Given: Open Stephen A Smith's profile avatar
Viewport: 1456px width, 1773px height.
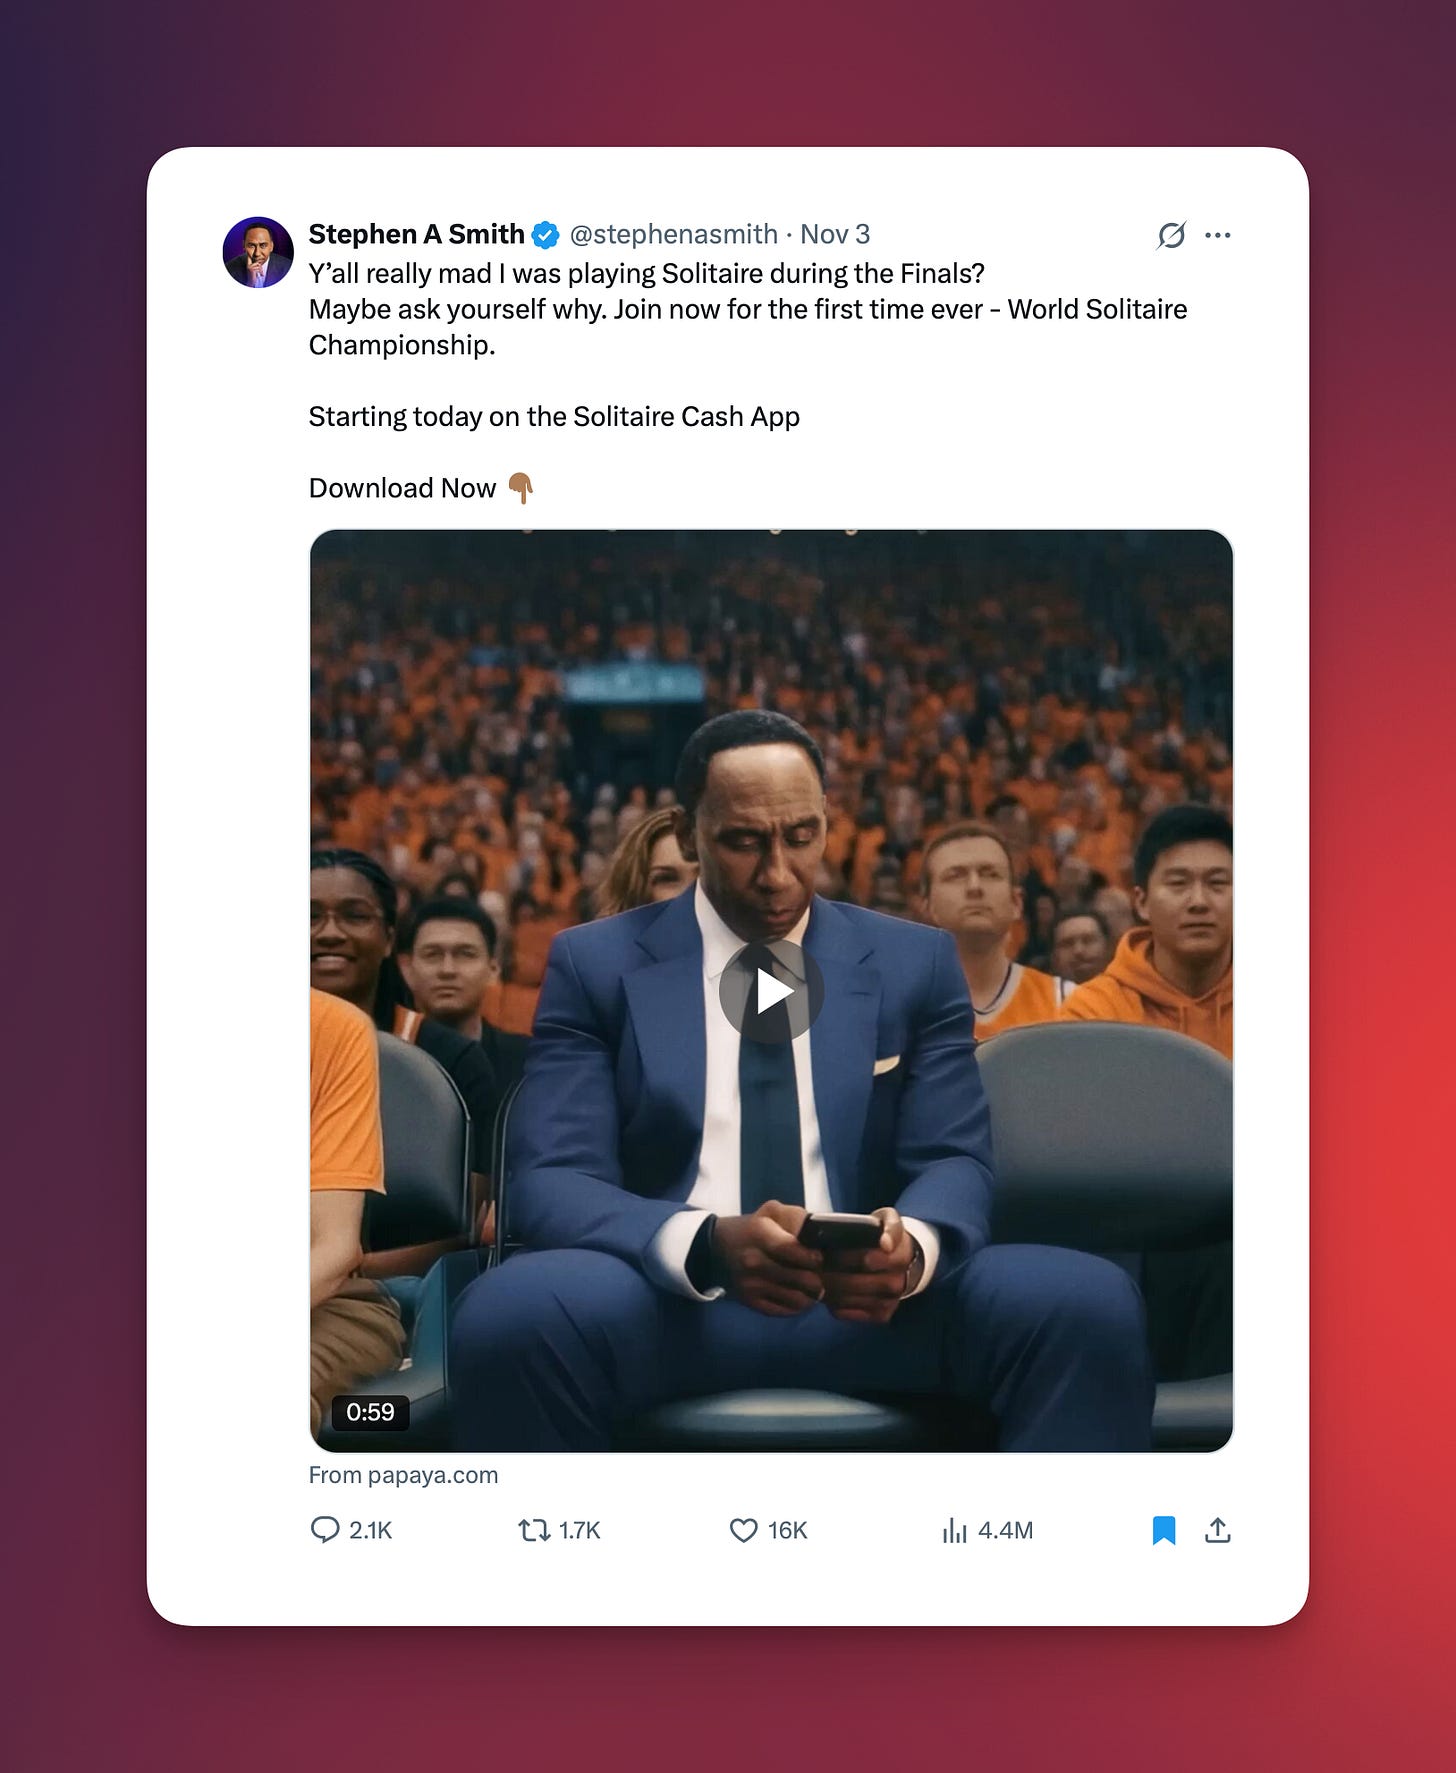Looking at the screenshot, I should tap(258, 253).
